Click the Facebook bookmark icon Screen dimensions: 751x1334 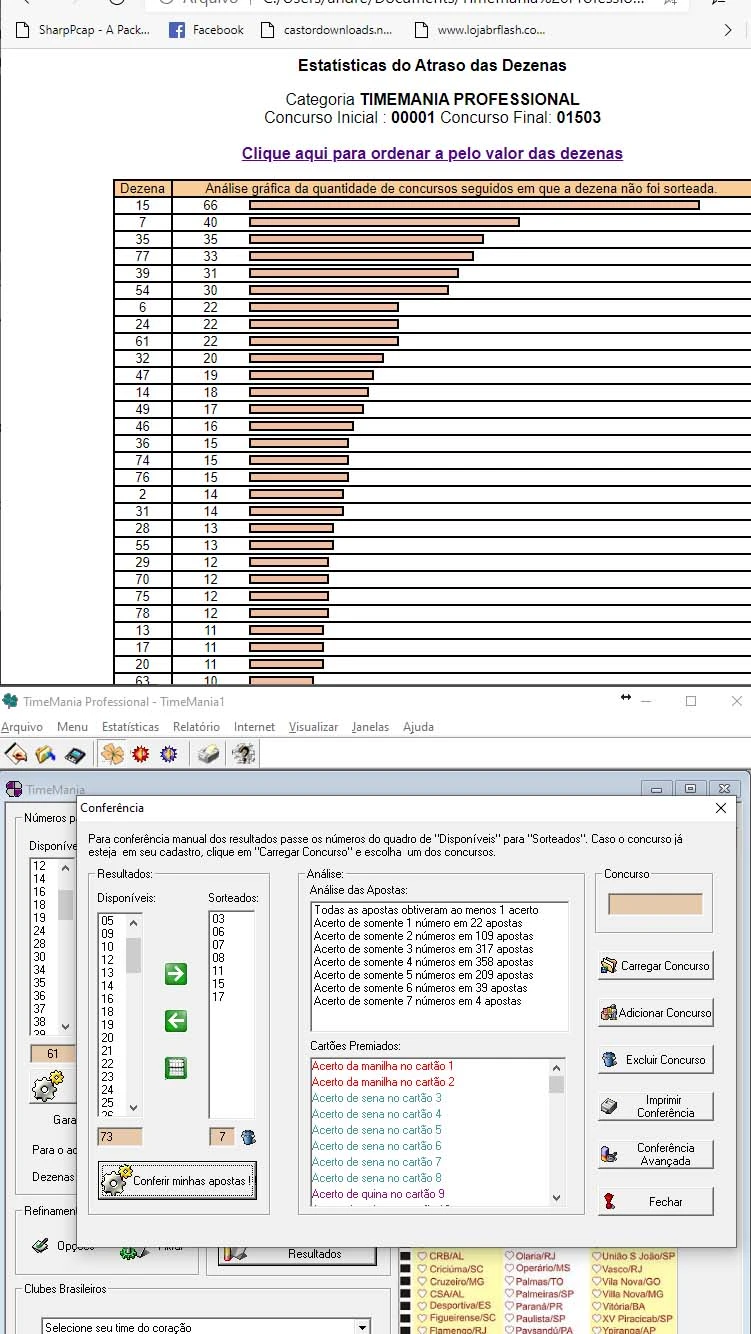click(x=177, y=30)
